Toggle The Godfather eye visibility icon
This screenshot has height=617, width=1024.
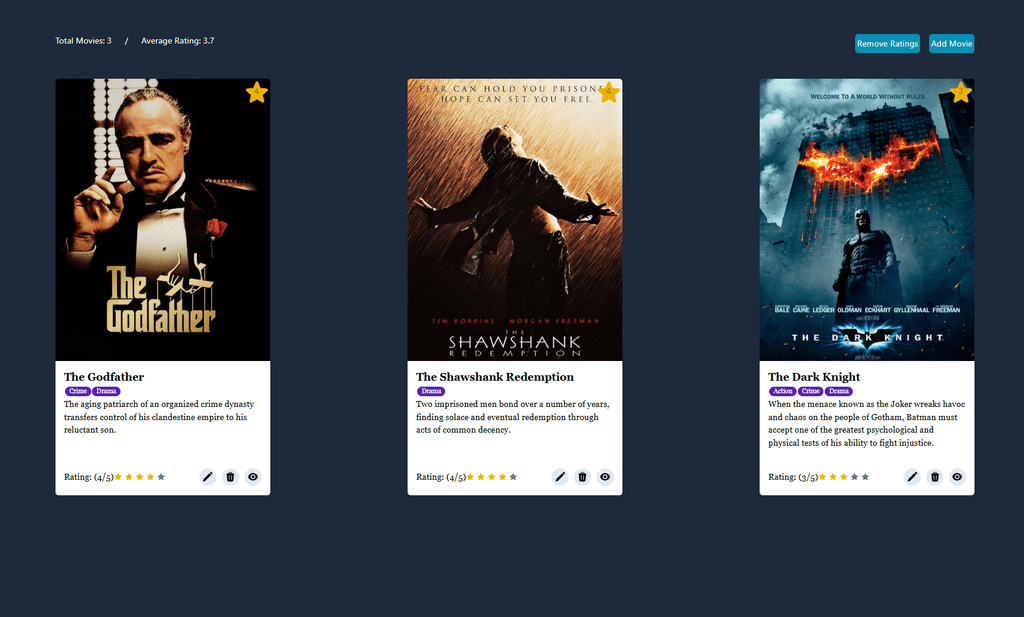coord(253,477)
